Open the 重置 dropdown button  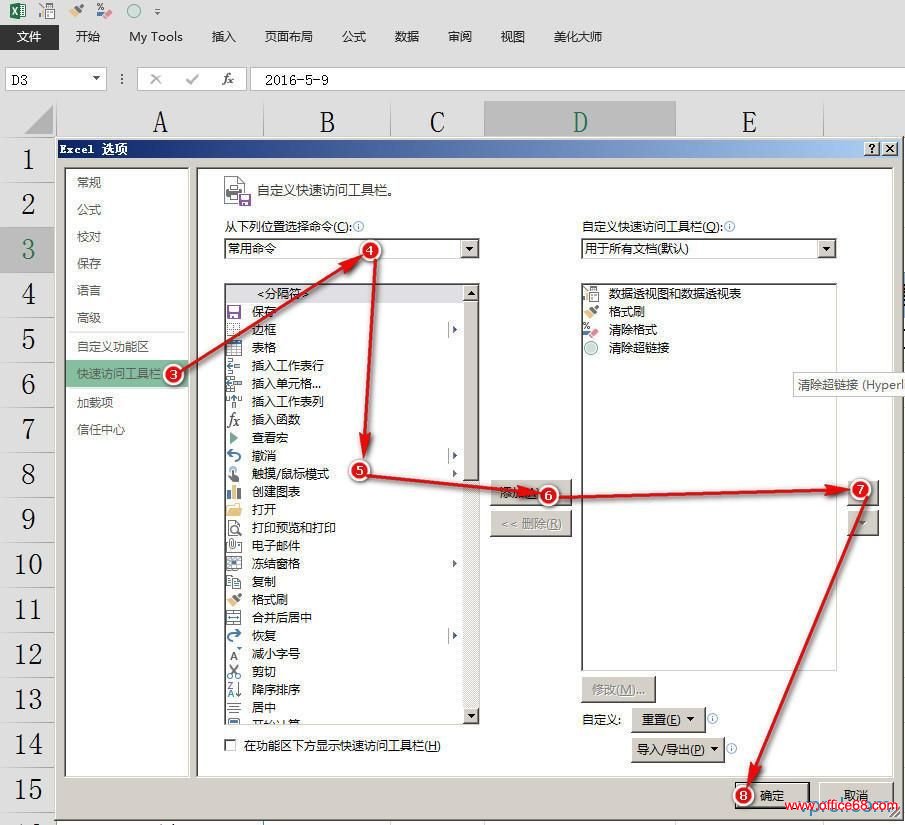click(x=668, y=720)
